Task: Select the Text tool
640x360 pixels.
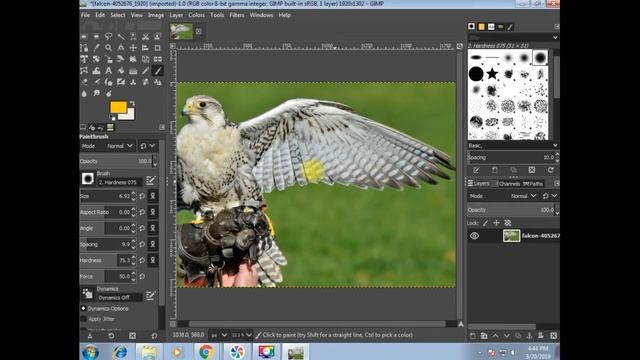Action: [x=109, y=71]
